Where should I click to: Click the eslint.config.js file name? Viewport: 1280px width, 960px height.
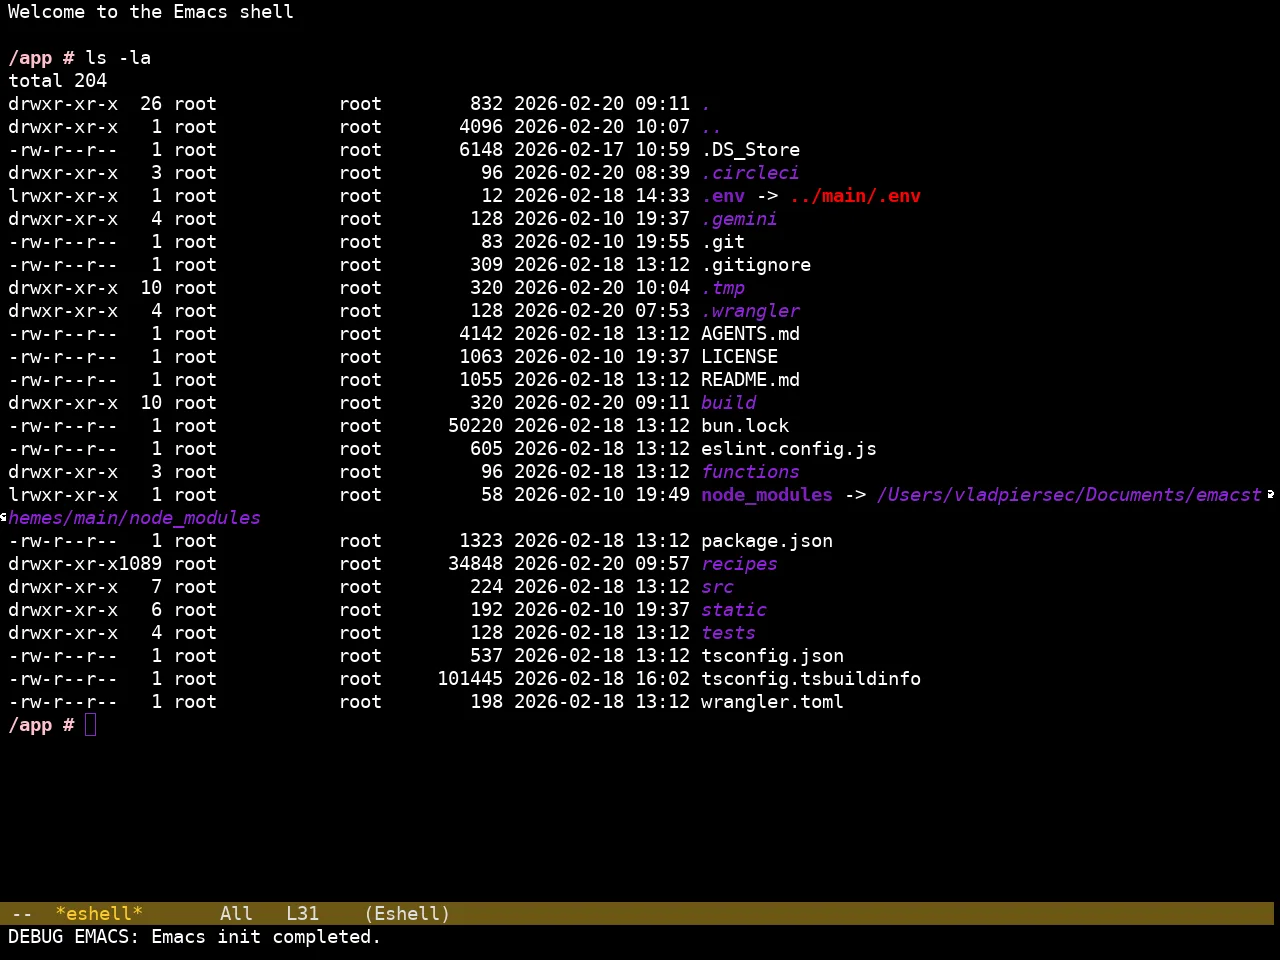point(789,449)
